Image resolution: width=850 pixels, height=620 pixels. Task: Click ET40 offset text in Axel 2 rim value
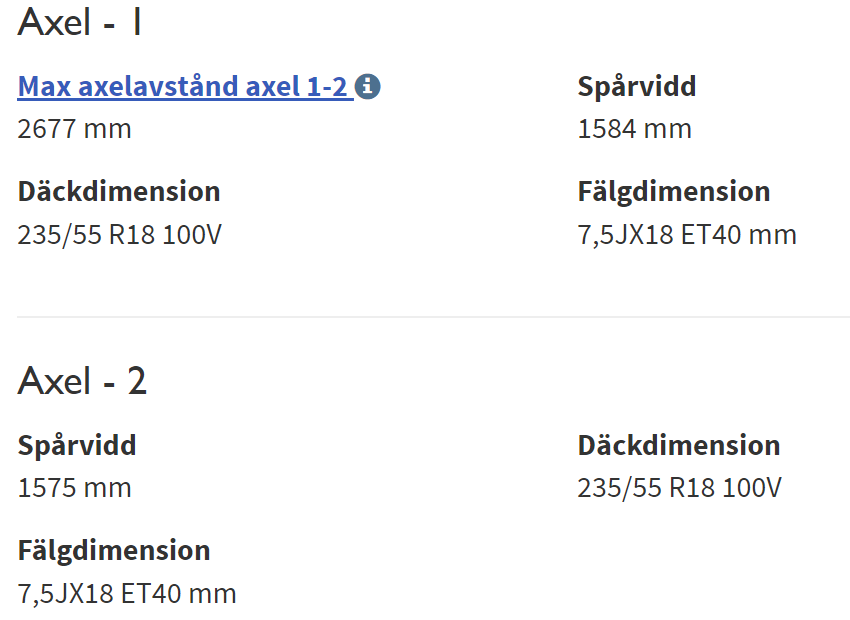pos(151,593)
